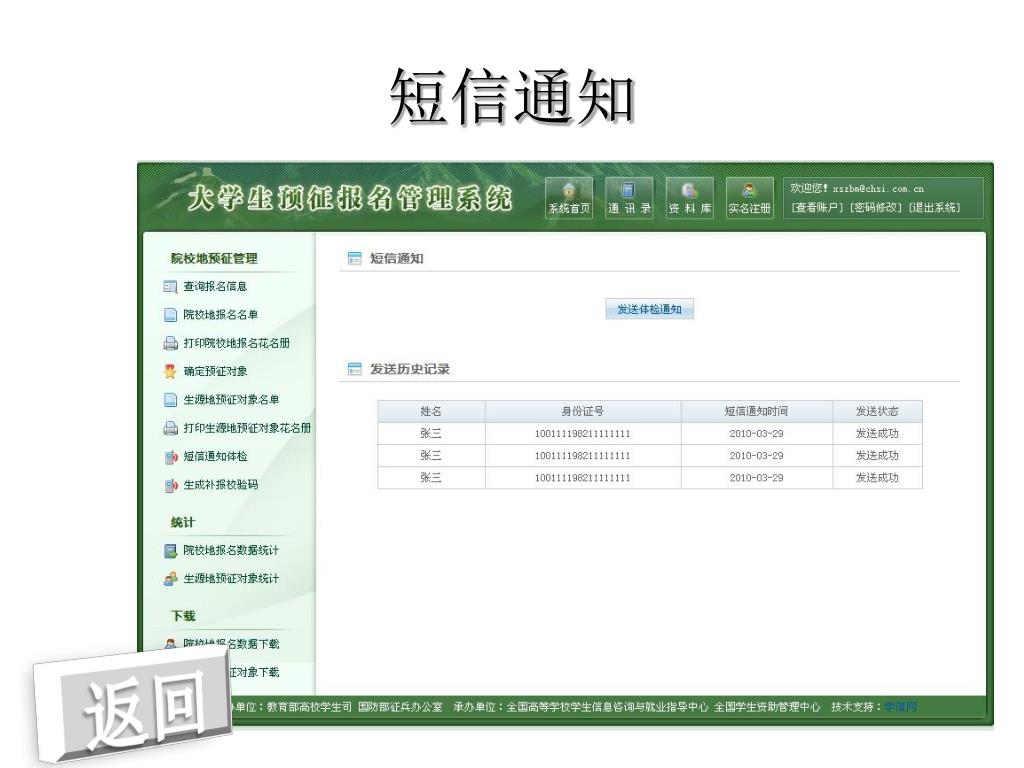This screenshot has height=768, width=1024.
Task: Click document icon for 生源地预征对象名单
Action: (x=170, y=400)
